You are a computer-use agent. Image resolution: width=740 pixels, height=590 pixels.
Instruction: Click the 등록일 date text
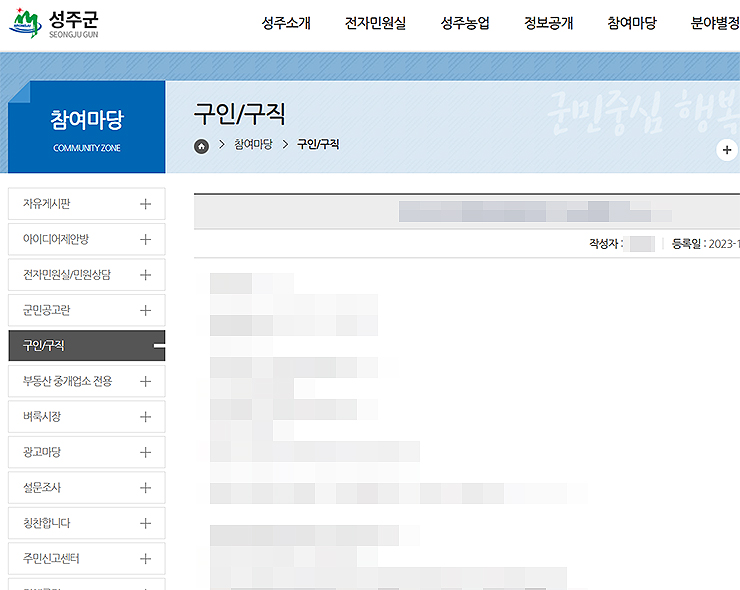[x=706, y=244]
